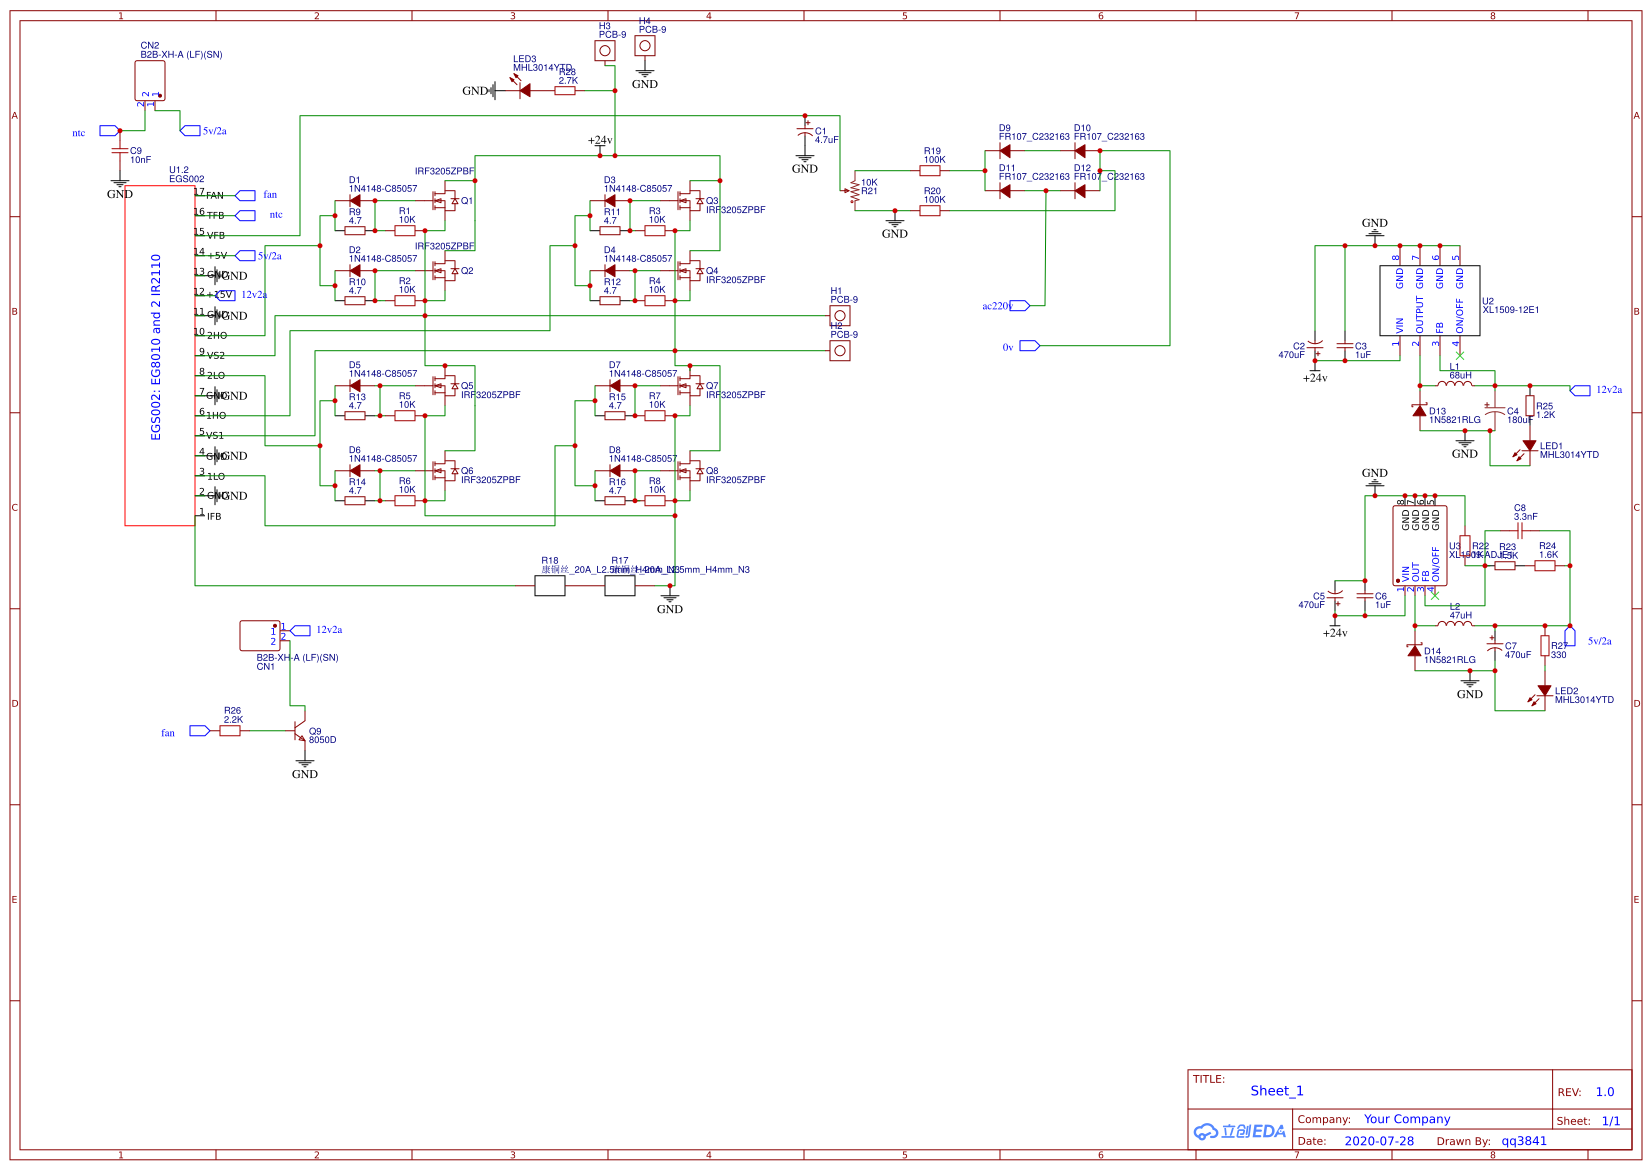
Task: Select the H2 PCB-9 pad
Action: coord(840,350)
